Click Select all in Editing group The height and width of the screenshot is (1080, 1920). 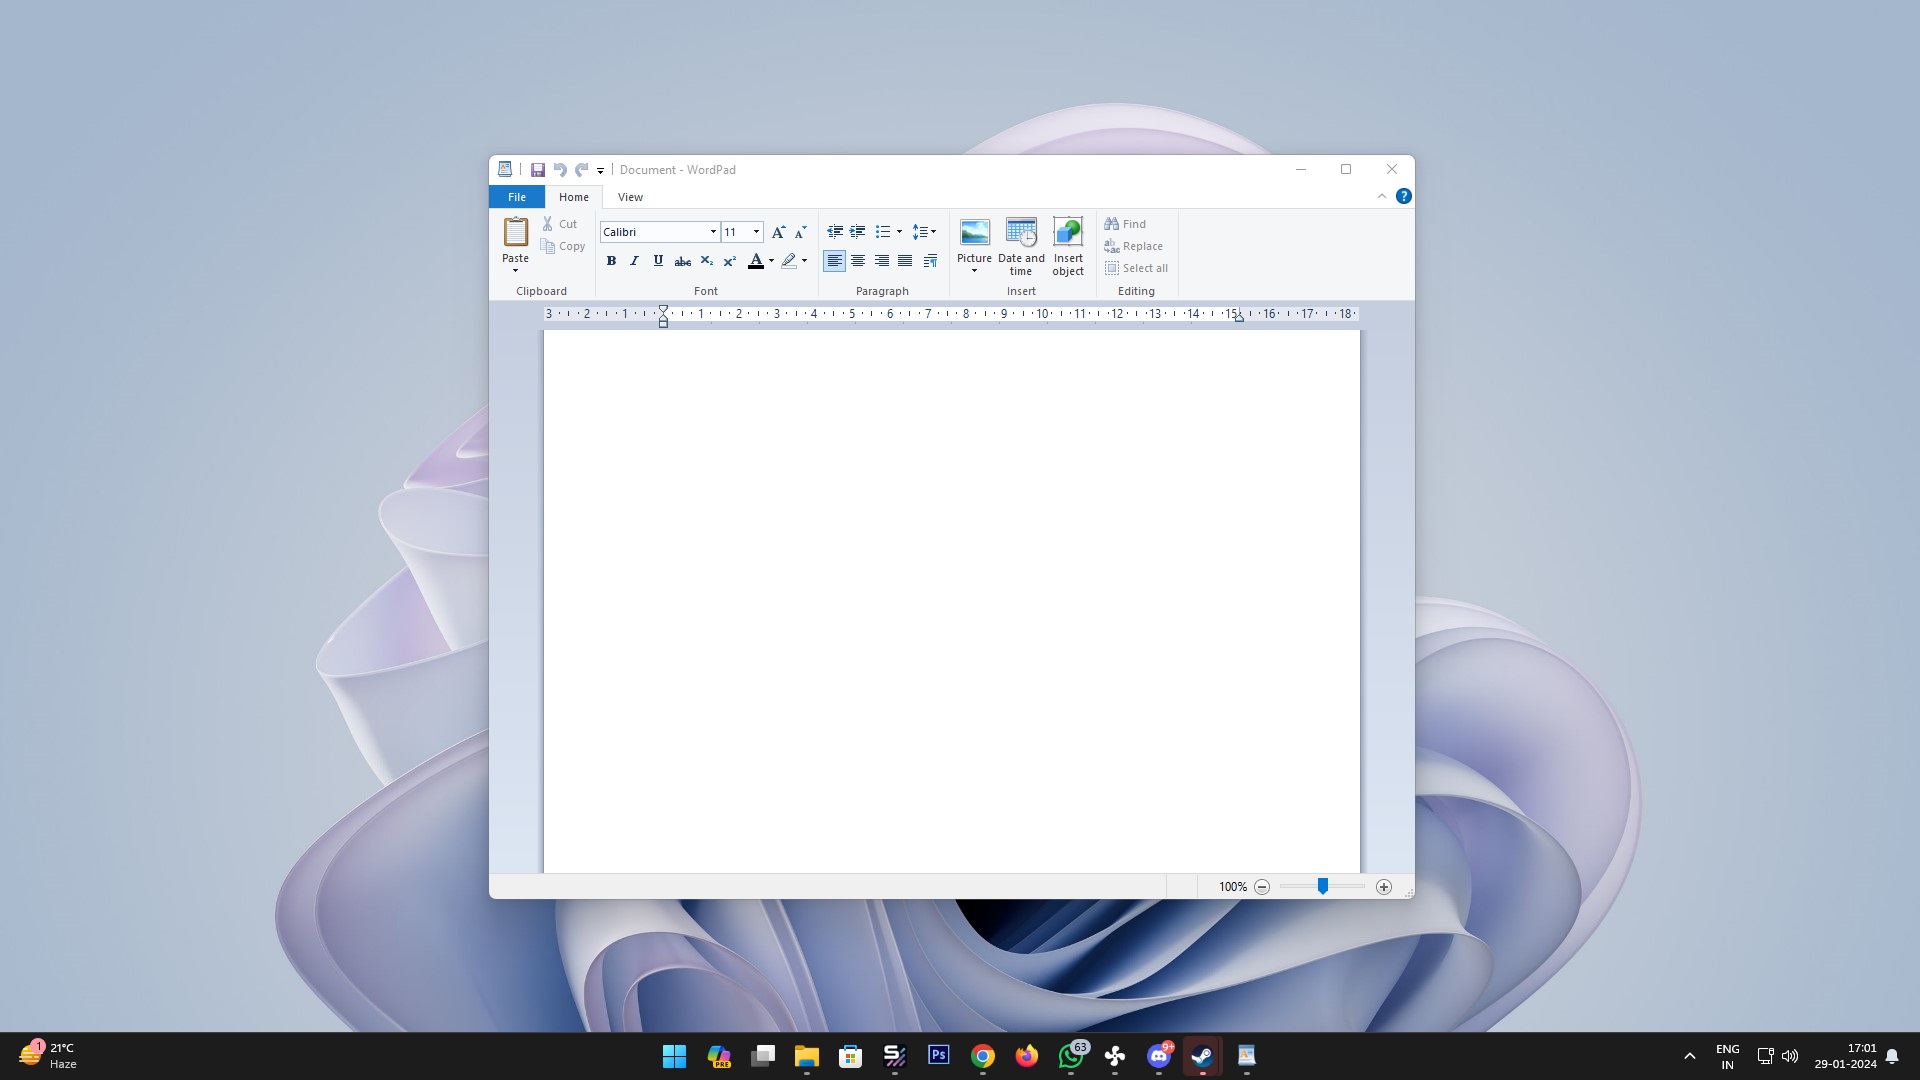(x=1137, y=268)
